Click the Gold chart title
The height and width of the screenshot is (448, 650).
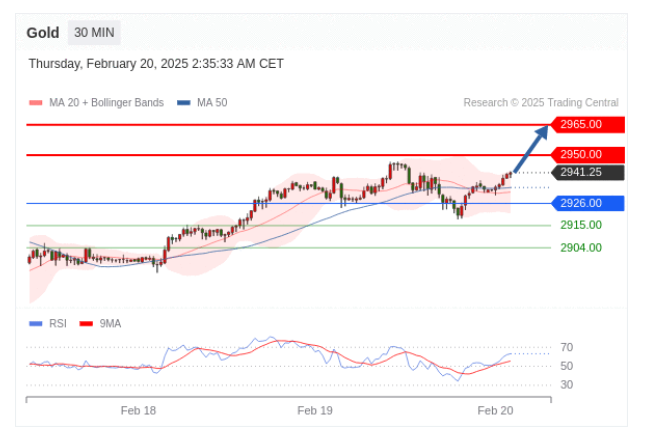[43, 33]
